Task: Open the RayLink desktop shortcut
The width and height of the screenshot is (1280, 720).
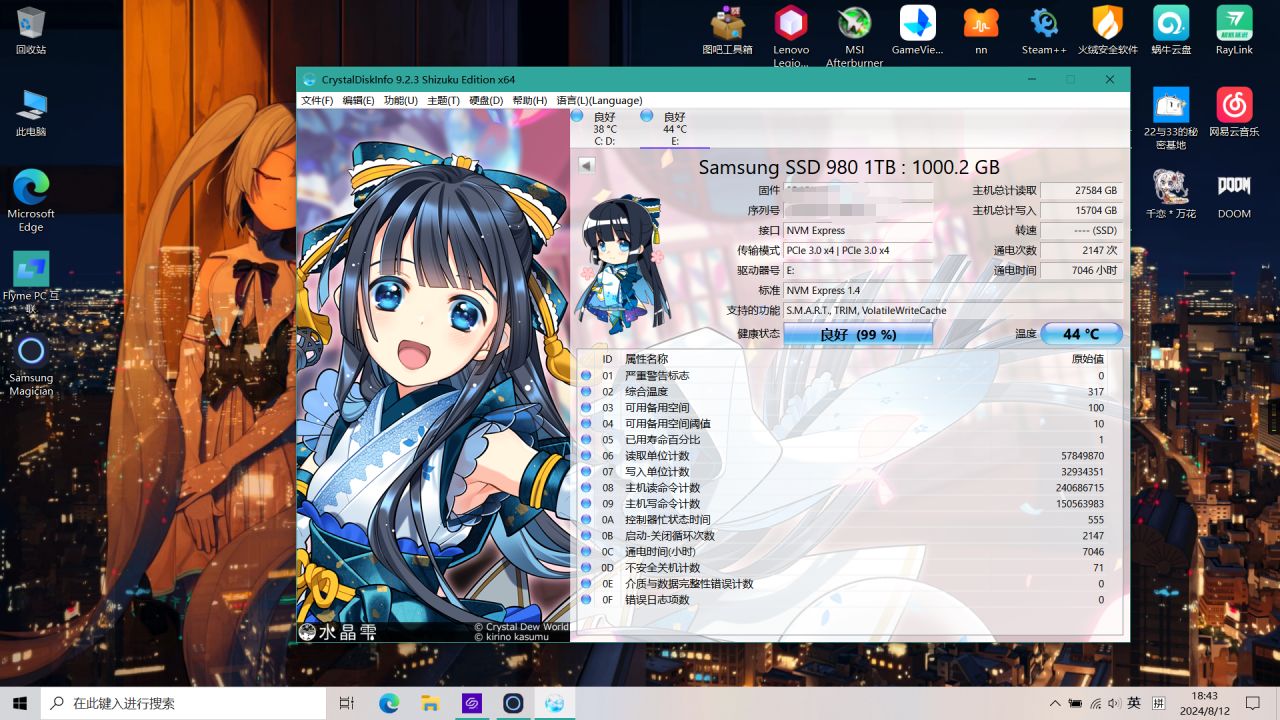Action: tap(1234, 31)
